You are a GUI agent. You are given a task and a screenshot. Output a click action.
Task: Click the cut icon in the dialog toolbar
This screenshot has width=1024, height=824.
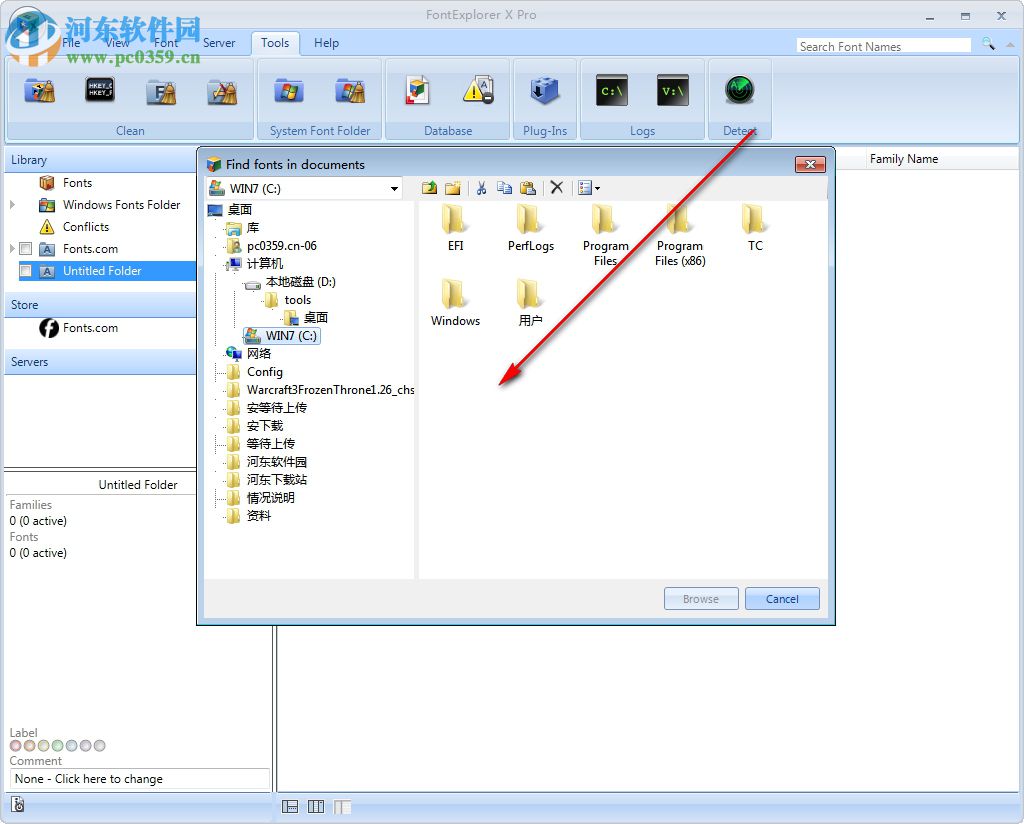pos(481,187)
